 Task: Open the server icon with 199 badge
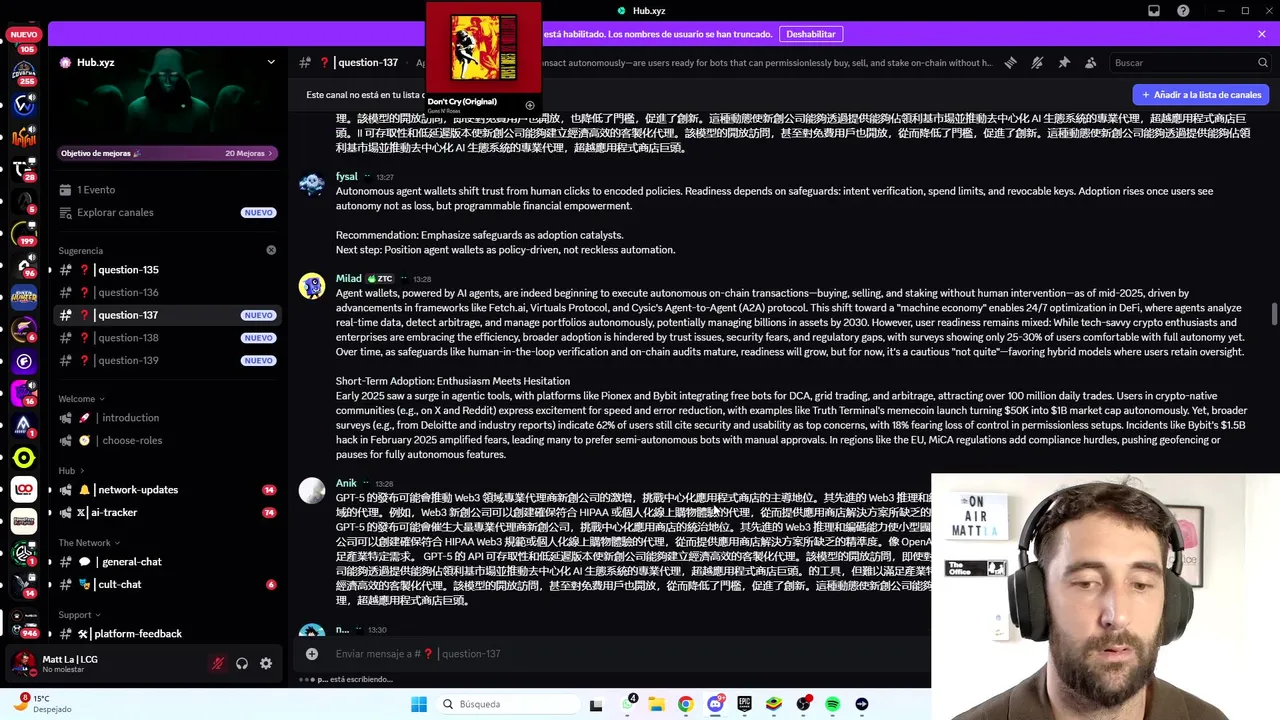point(24,233)
